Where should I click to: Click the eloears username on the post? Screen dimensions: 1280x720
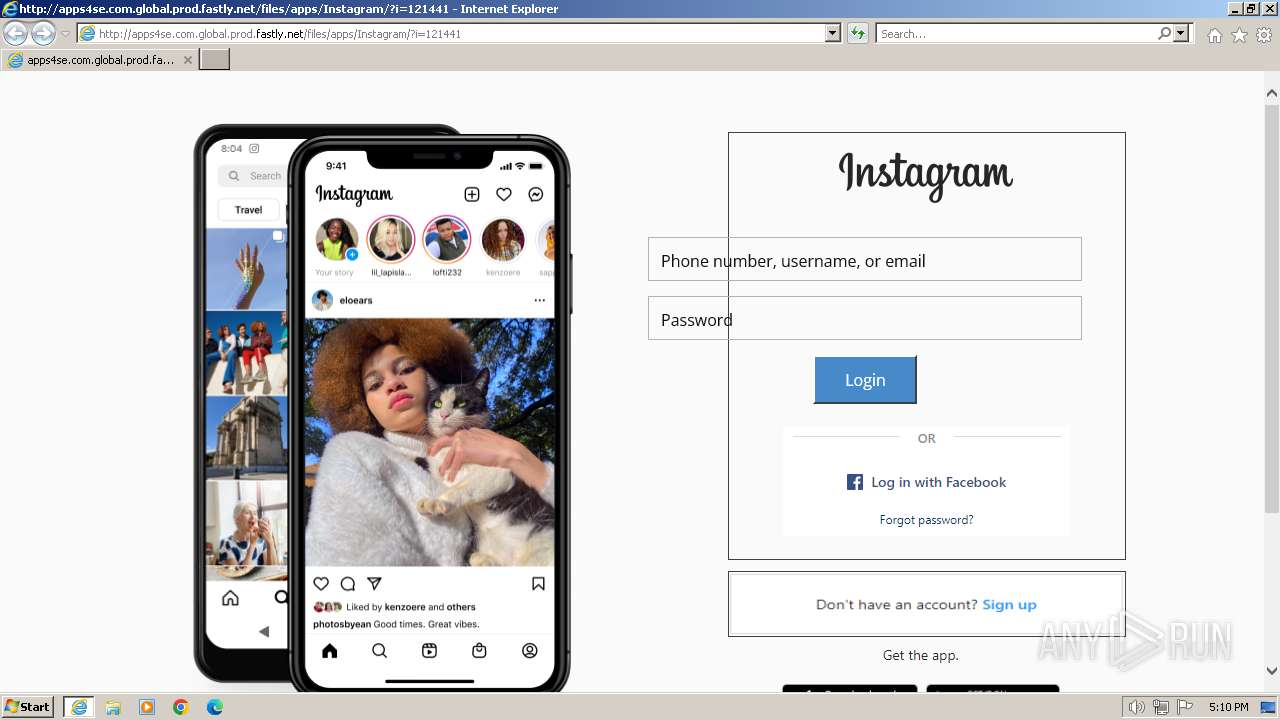(x=356, y=300)
